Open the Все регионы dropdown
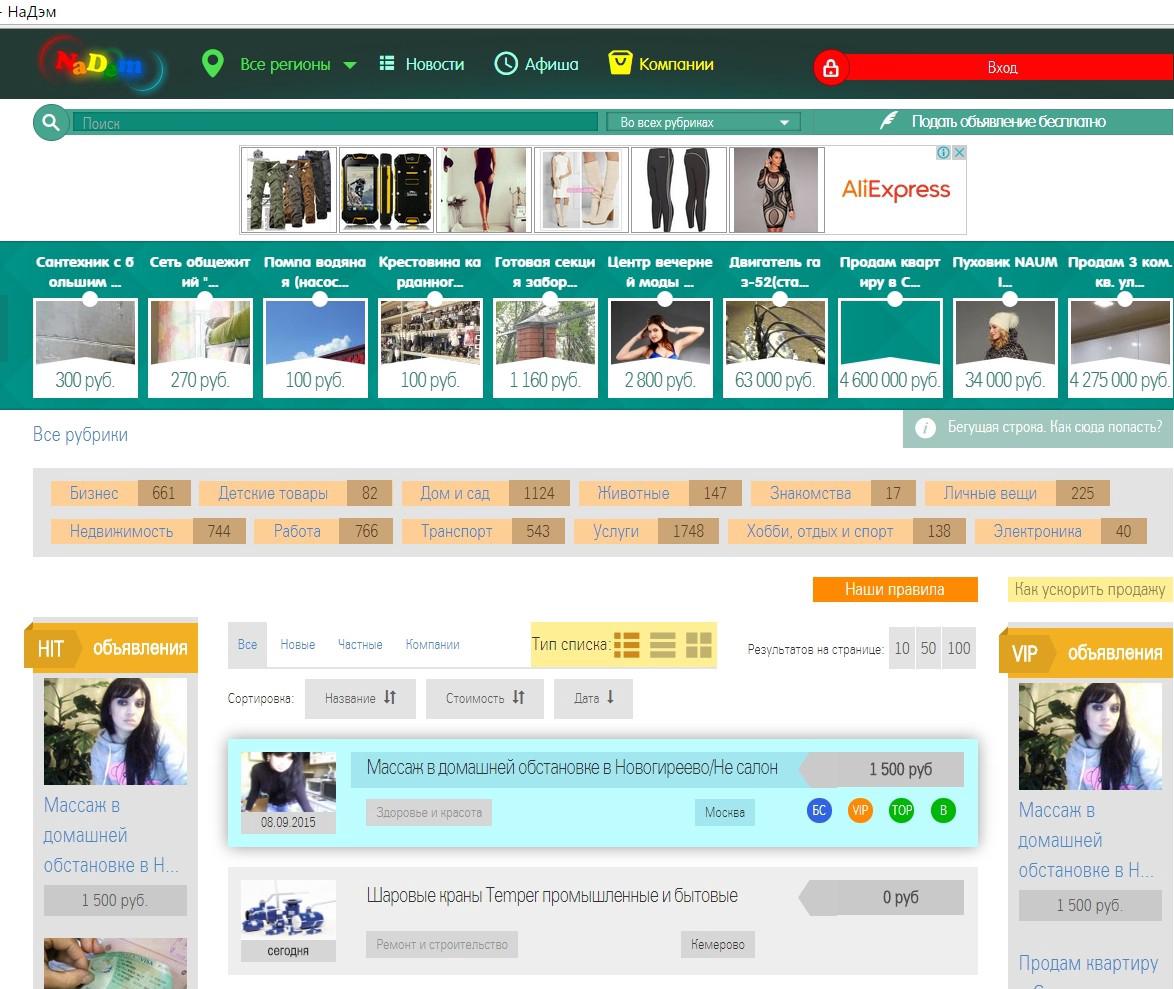This screenshot has height=989, width=1174. tap(298, 64)
